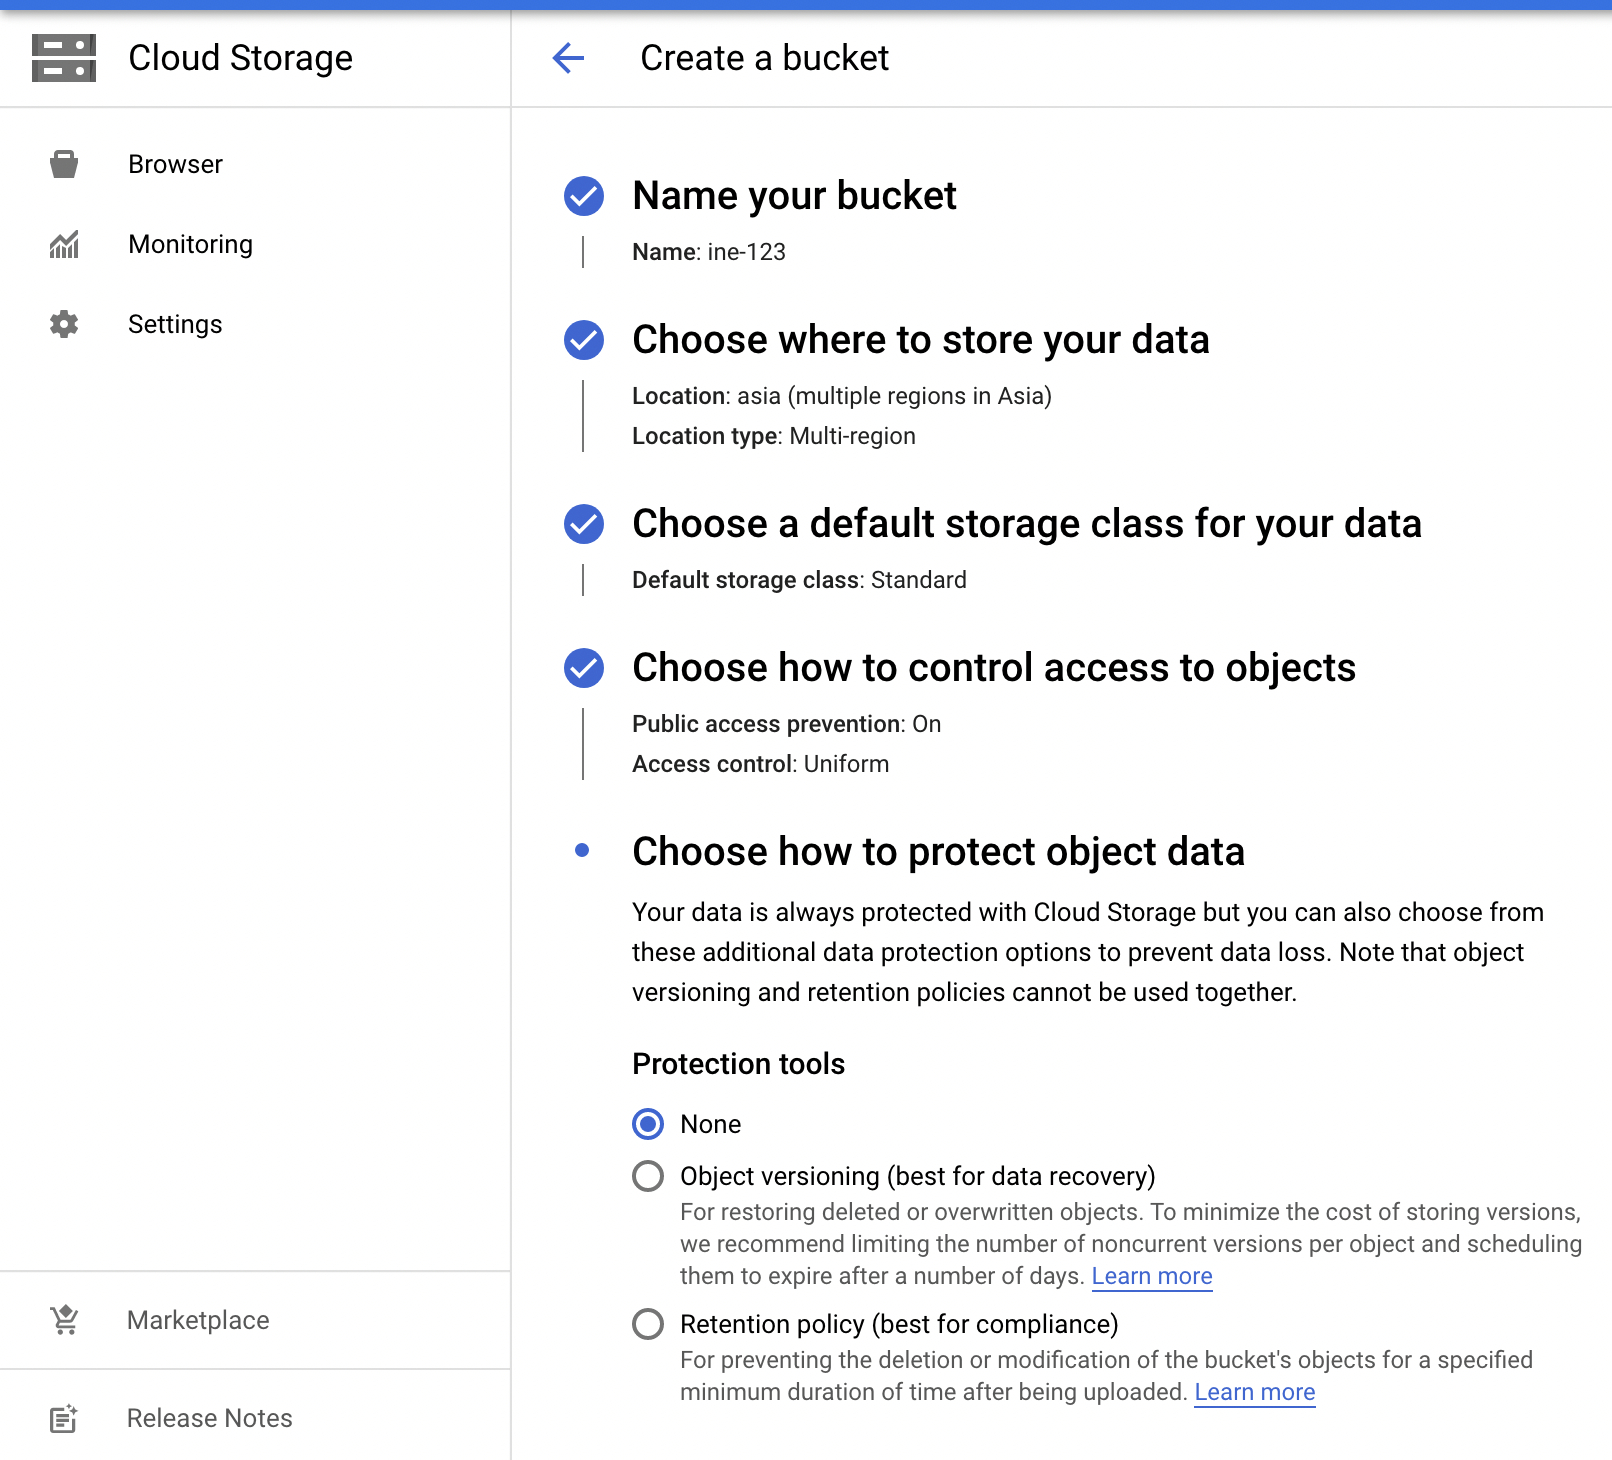The image size is (1612, 1460).
Task: Select the None protection option
Action: pos(648,1124)
